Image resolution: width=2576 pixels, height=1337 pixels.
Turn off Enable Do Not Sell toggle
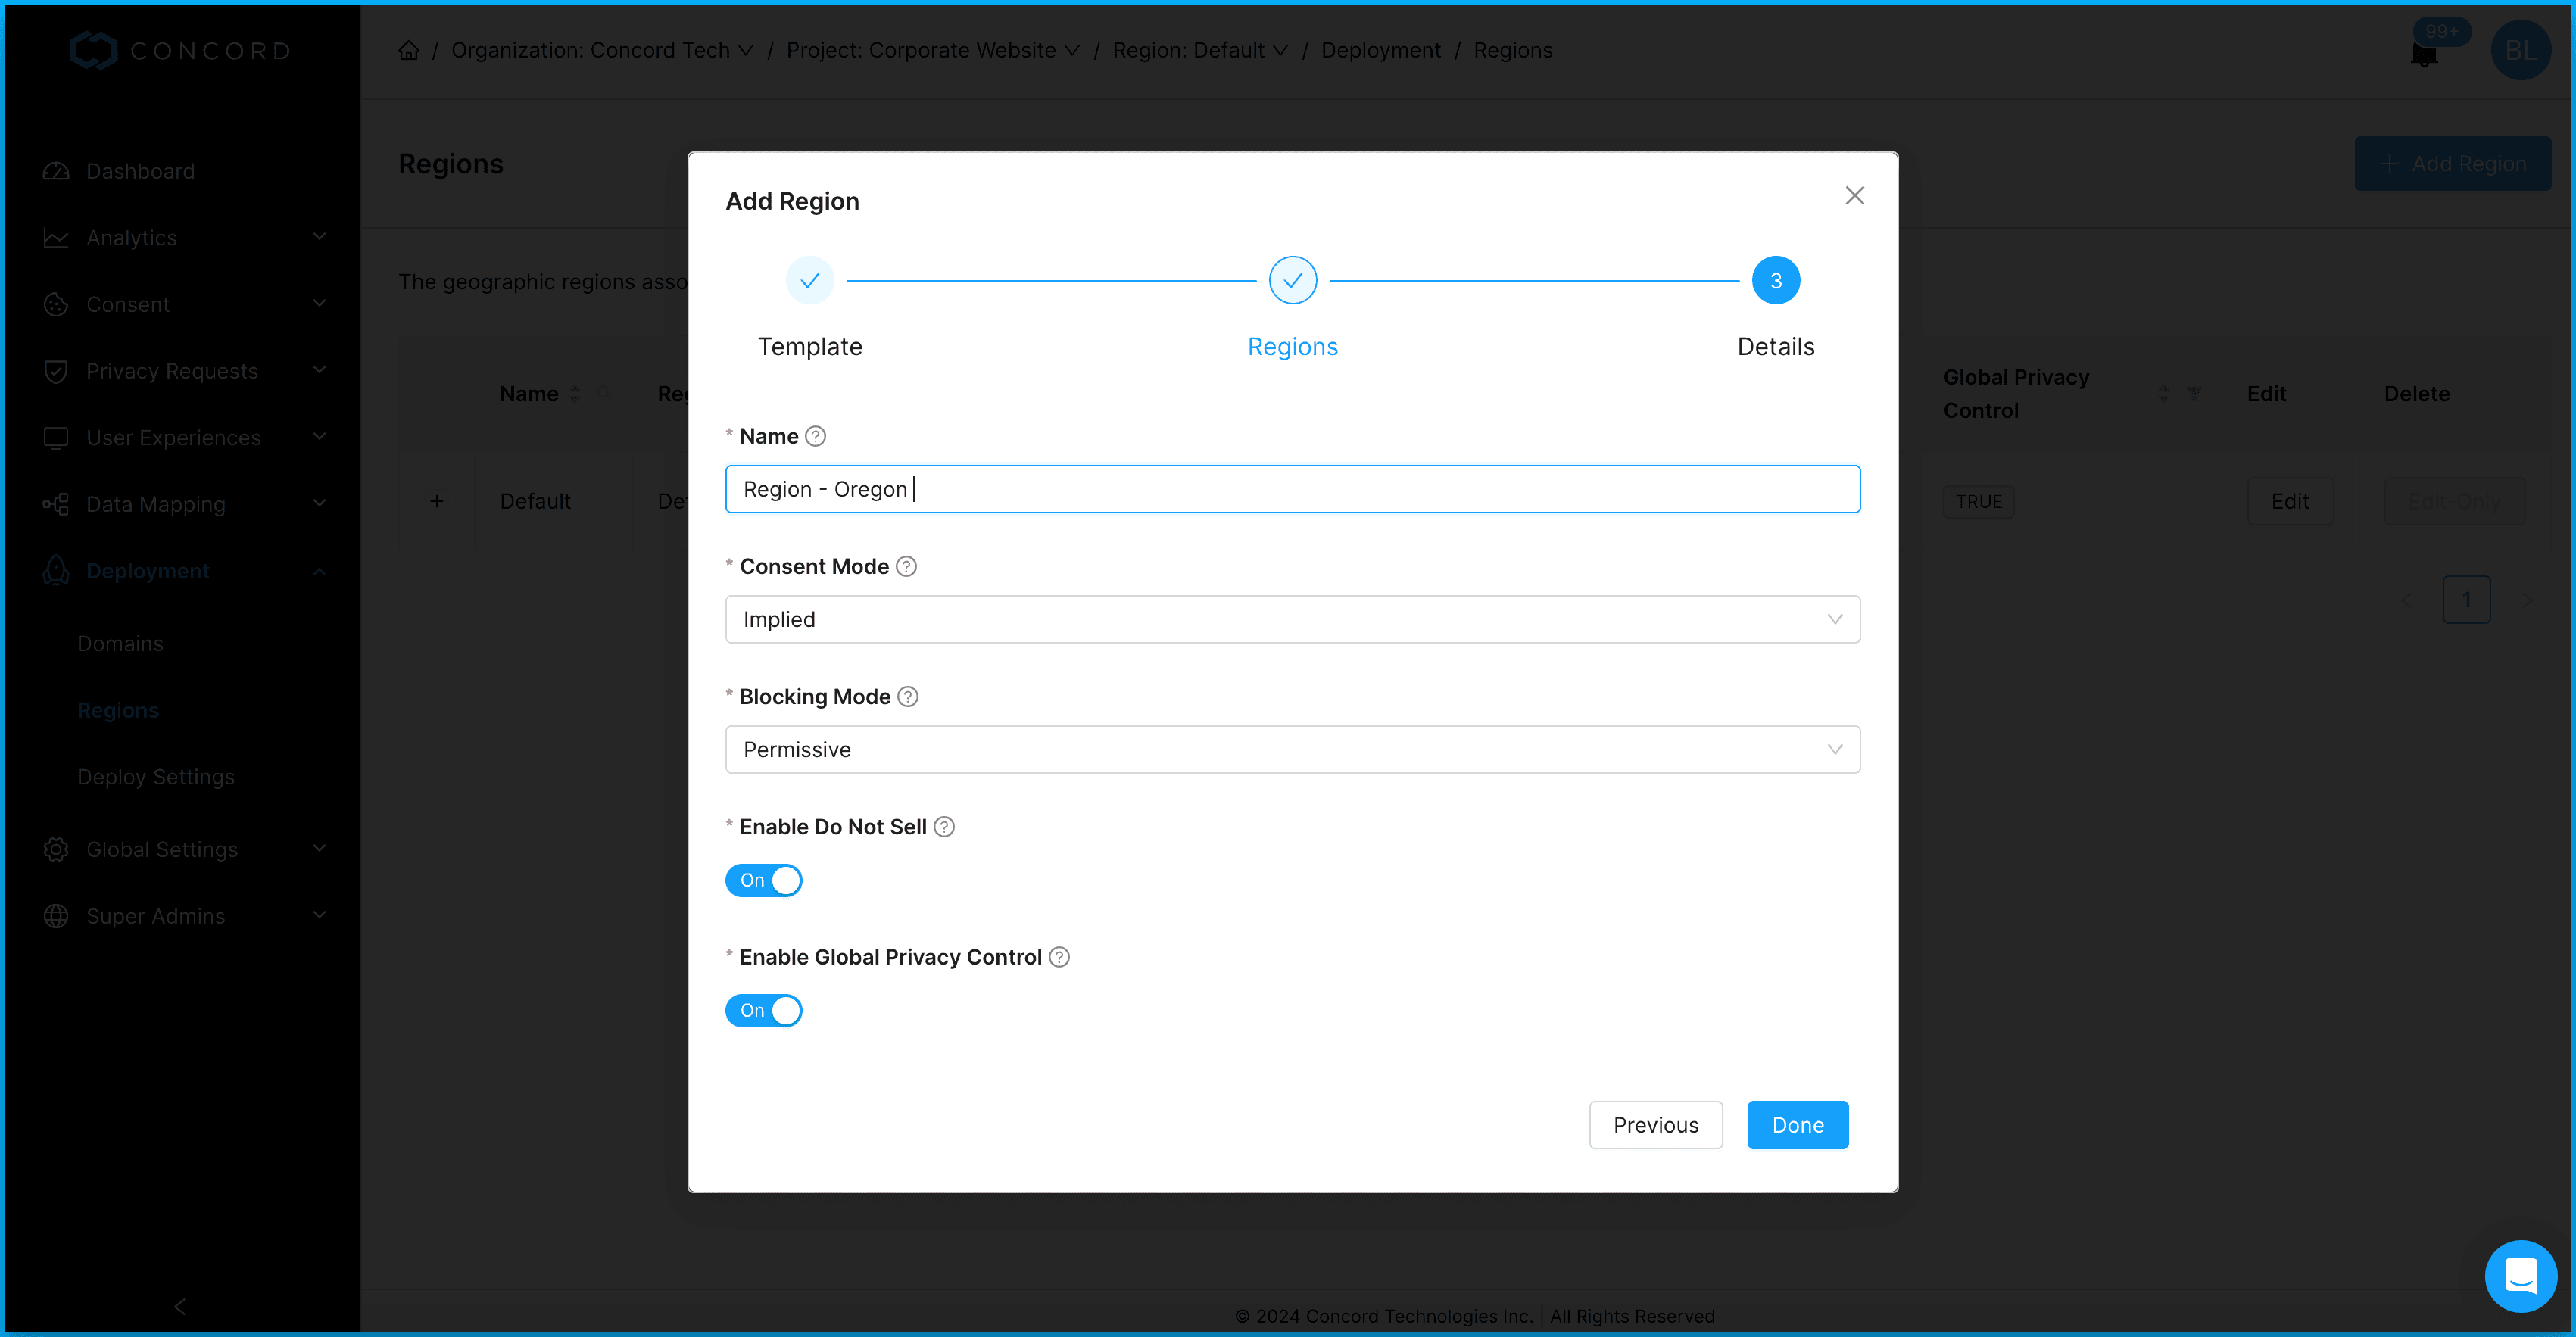coord(763,880)
